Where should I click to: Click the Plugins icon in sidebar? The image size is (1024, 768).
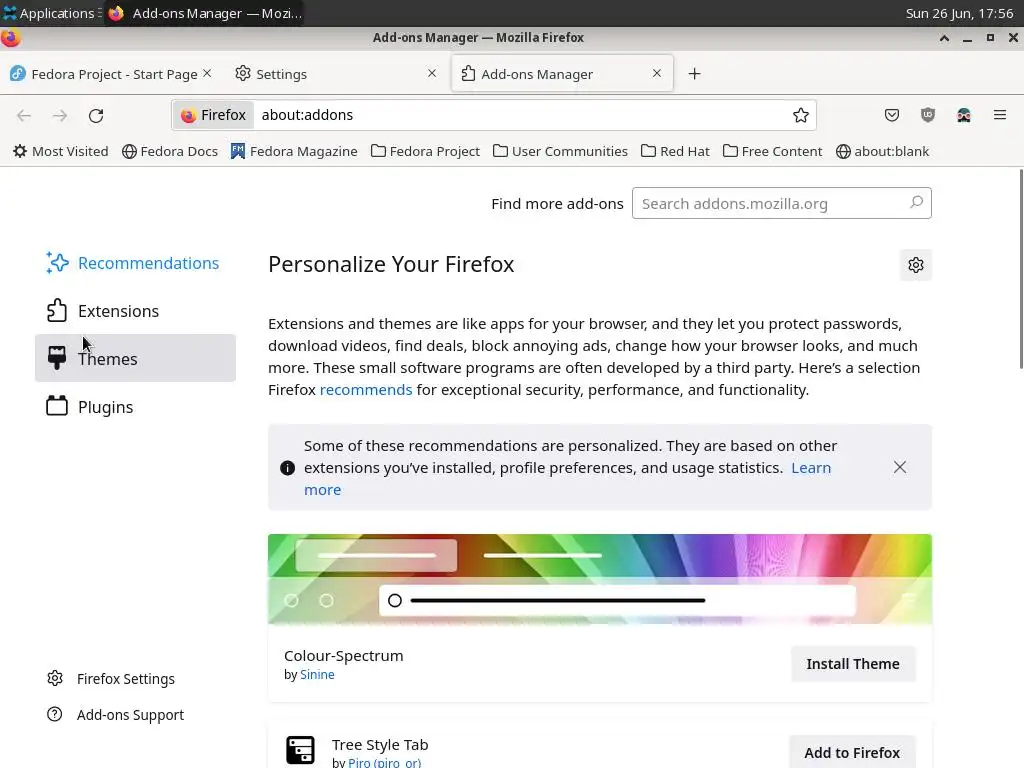57,406
